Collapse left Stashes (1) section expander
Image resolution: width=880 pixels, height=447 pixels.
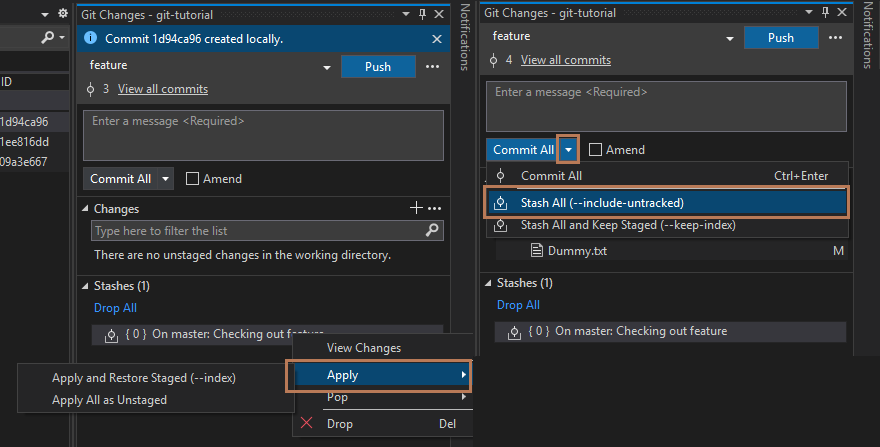pyautogui.click(x=85, y=286)
